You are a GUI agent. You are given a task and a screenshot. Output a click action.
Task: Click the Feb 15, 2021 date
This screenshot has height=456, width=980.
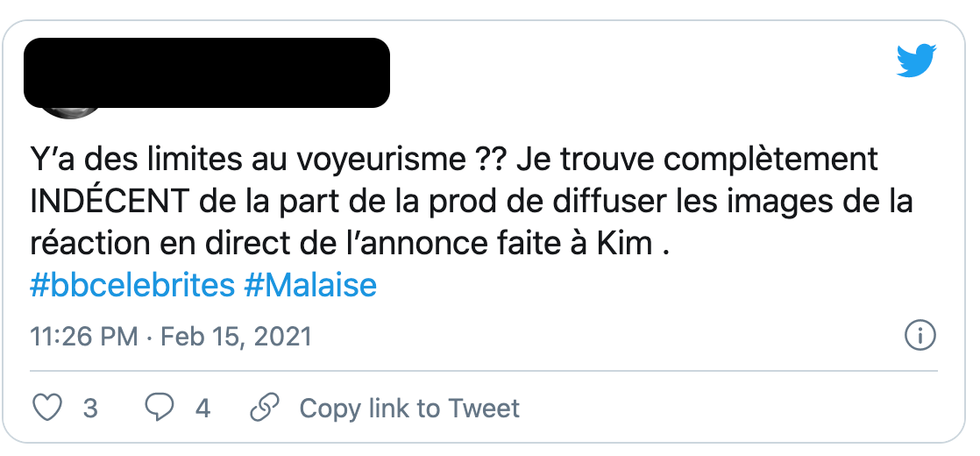236,336
